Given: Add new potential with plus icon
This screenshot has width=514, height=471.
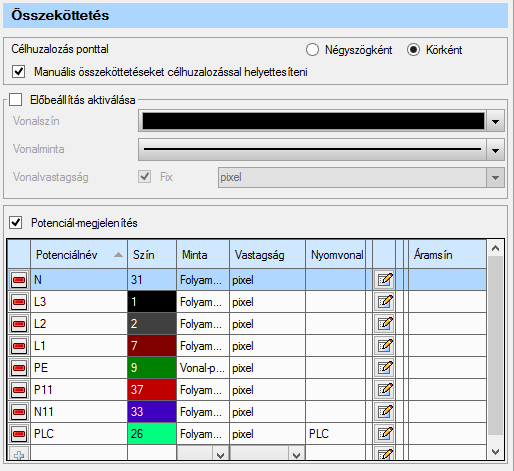Looking at the screenshot, I should 19,455.
